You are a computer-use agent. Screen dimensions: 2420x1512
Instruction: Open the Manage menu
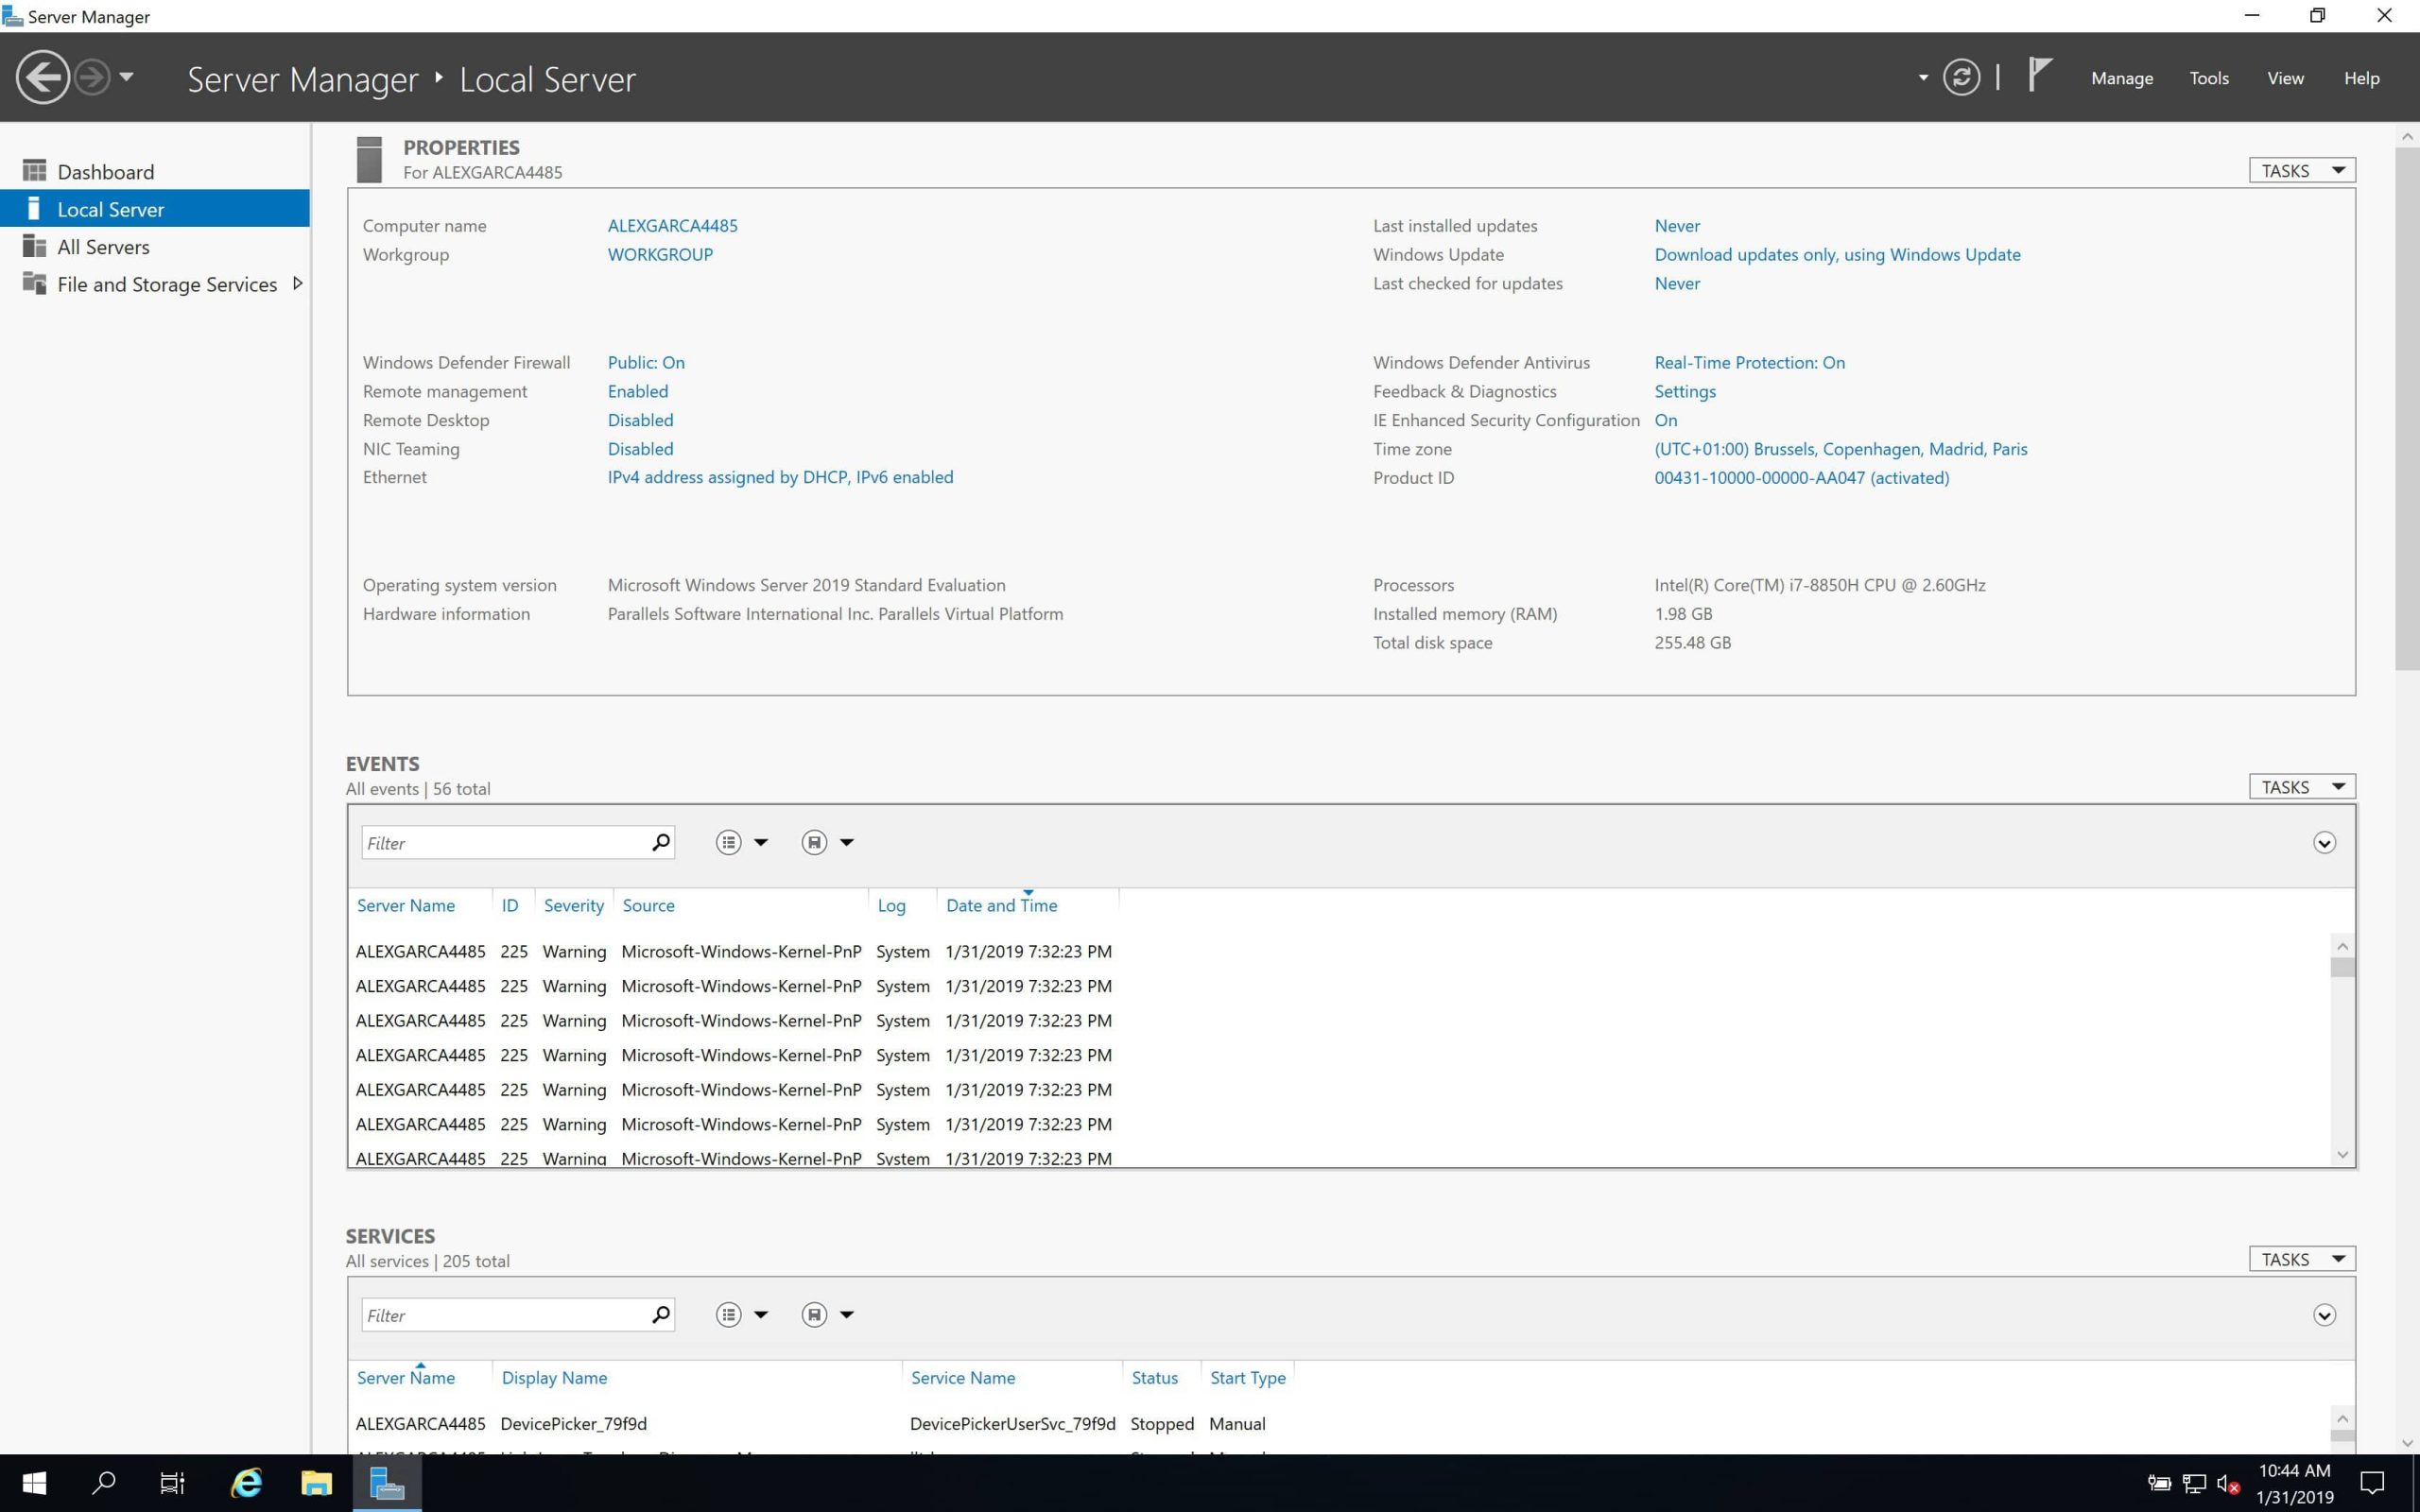click(x=2121, y=78)
